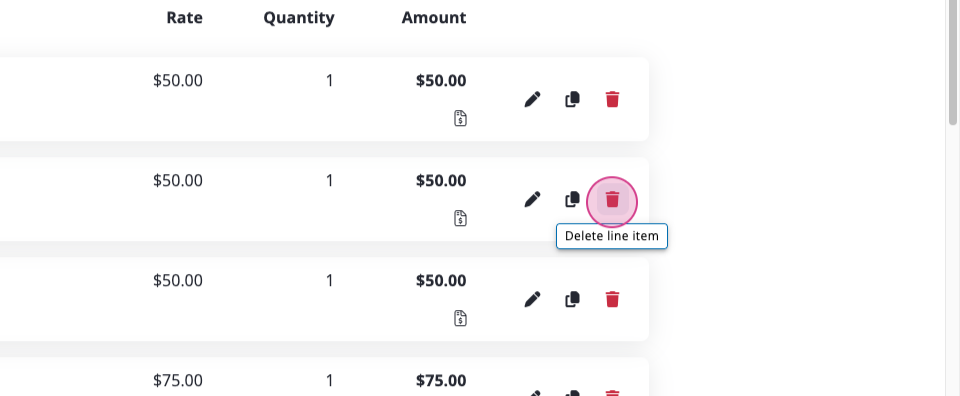Open the invoice document icon in third row

pyautogui.click(x=460, y=318)
